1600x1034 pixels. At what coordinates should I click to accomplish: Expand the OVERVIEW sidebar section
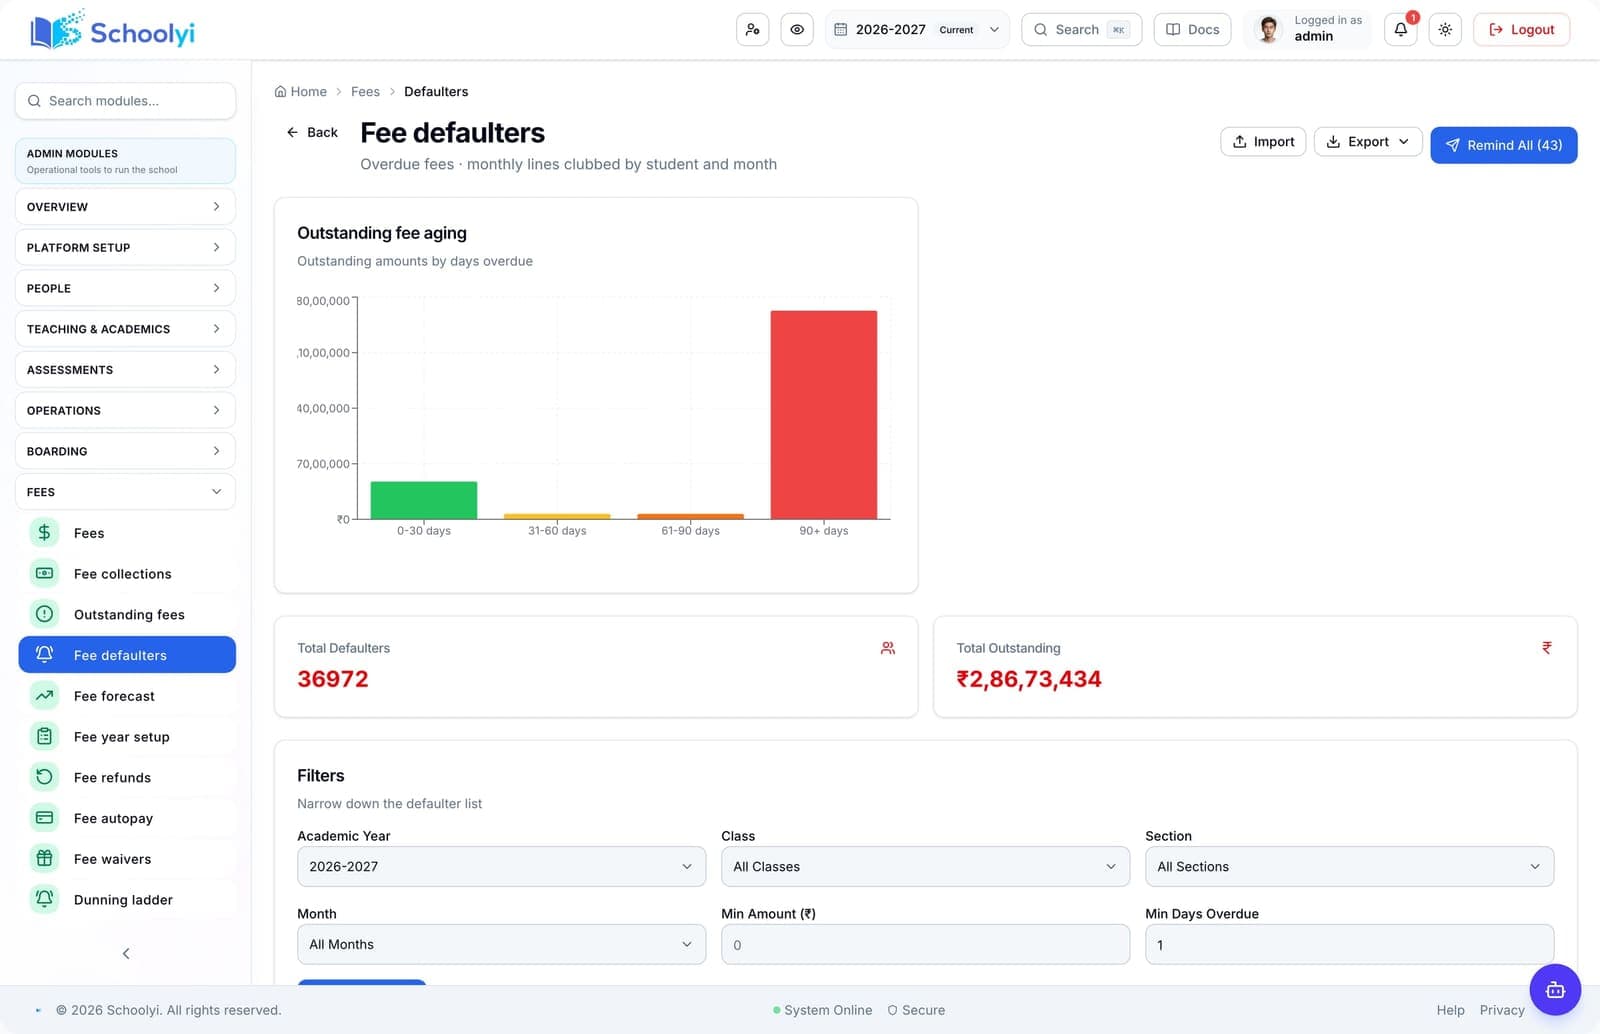(x=125, y=206)
